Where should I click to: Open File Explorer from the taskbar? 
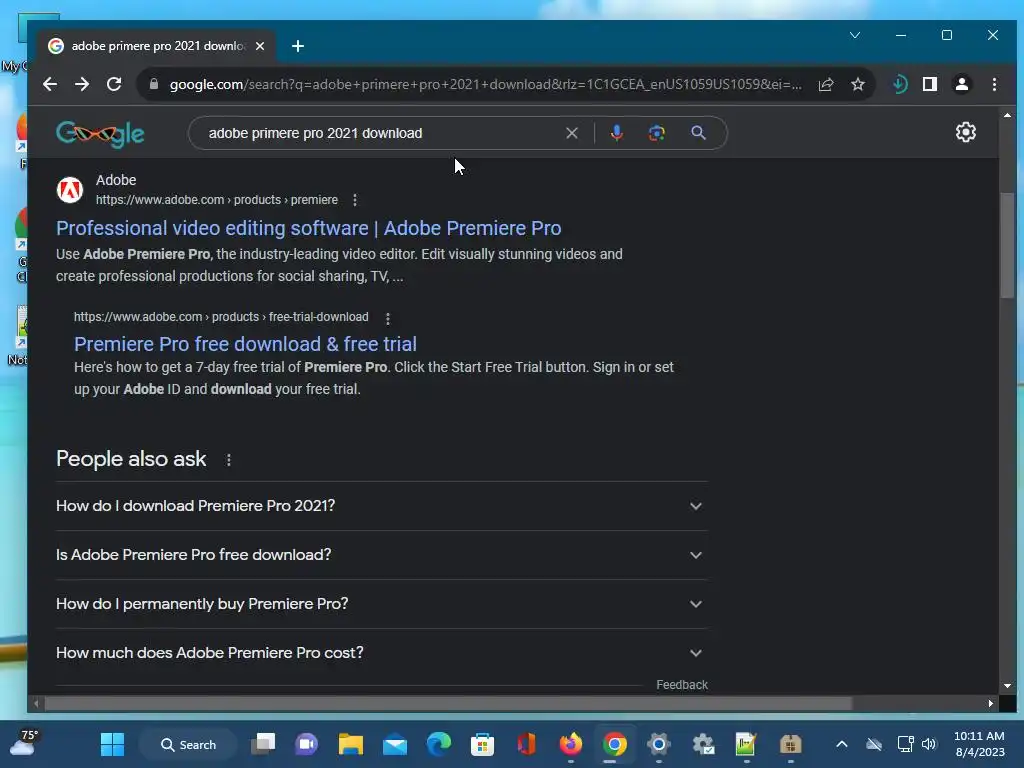tap(351, 744)
